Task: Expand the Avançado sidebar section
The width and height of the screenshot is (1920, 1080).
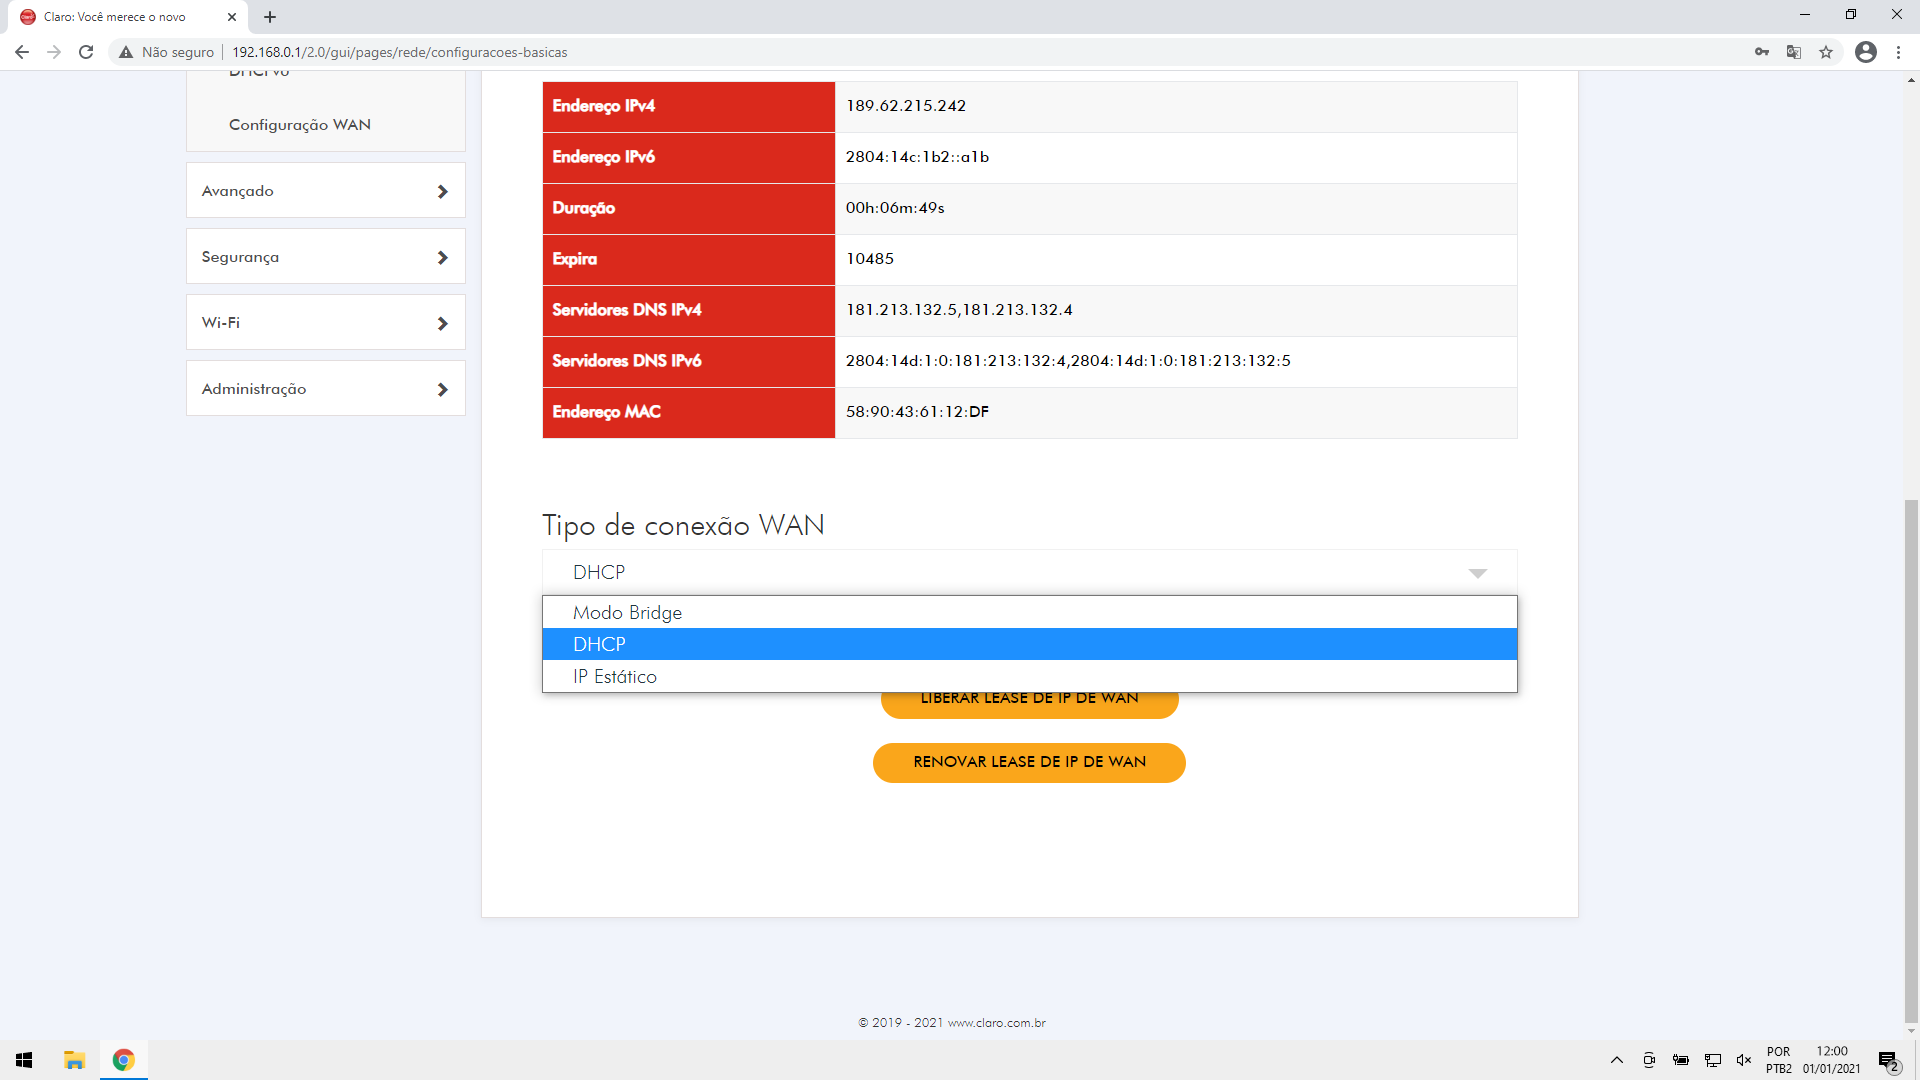Action: [x=326, y=190]
